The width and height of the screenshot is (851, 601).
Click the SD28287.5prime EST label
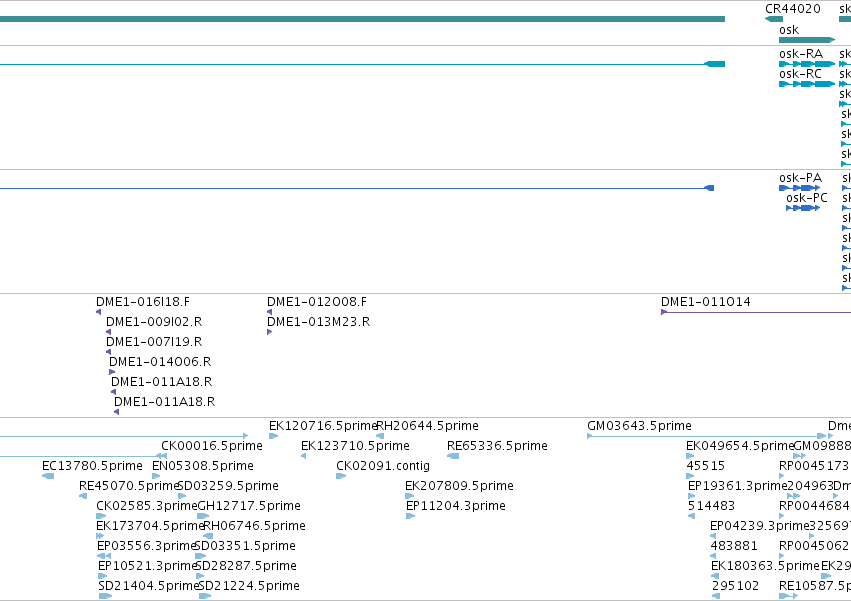coord(246,566)
